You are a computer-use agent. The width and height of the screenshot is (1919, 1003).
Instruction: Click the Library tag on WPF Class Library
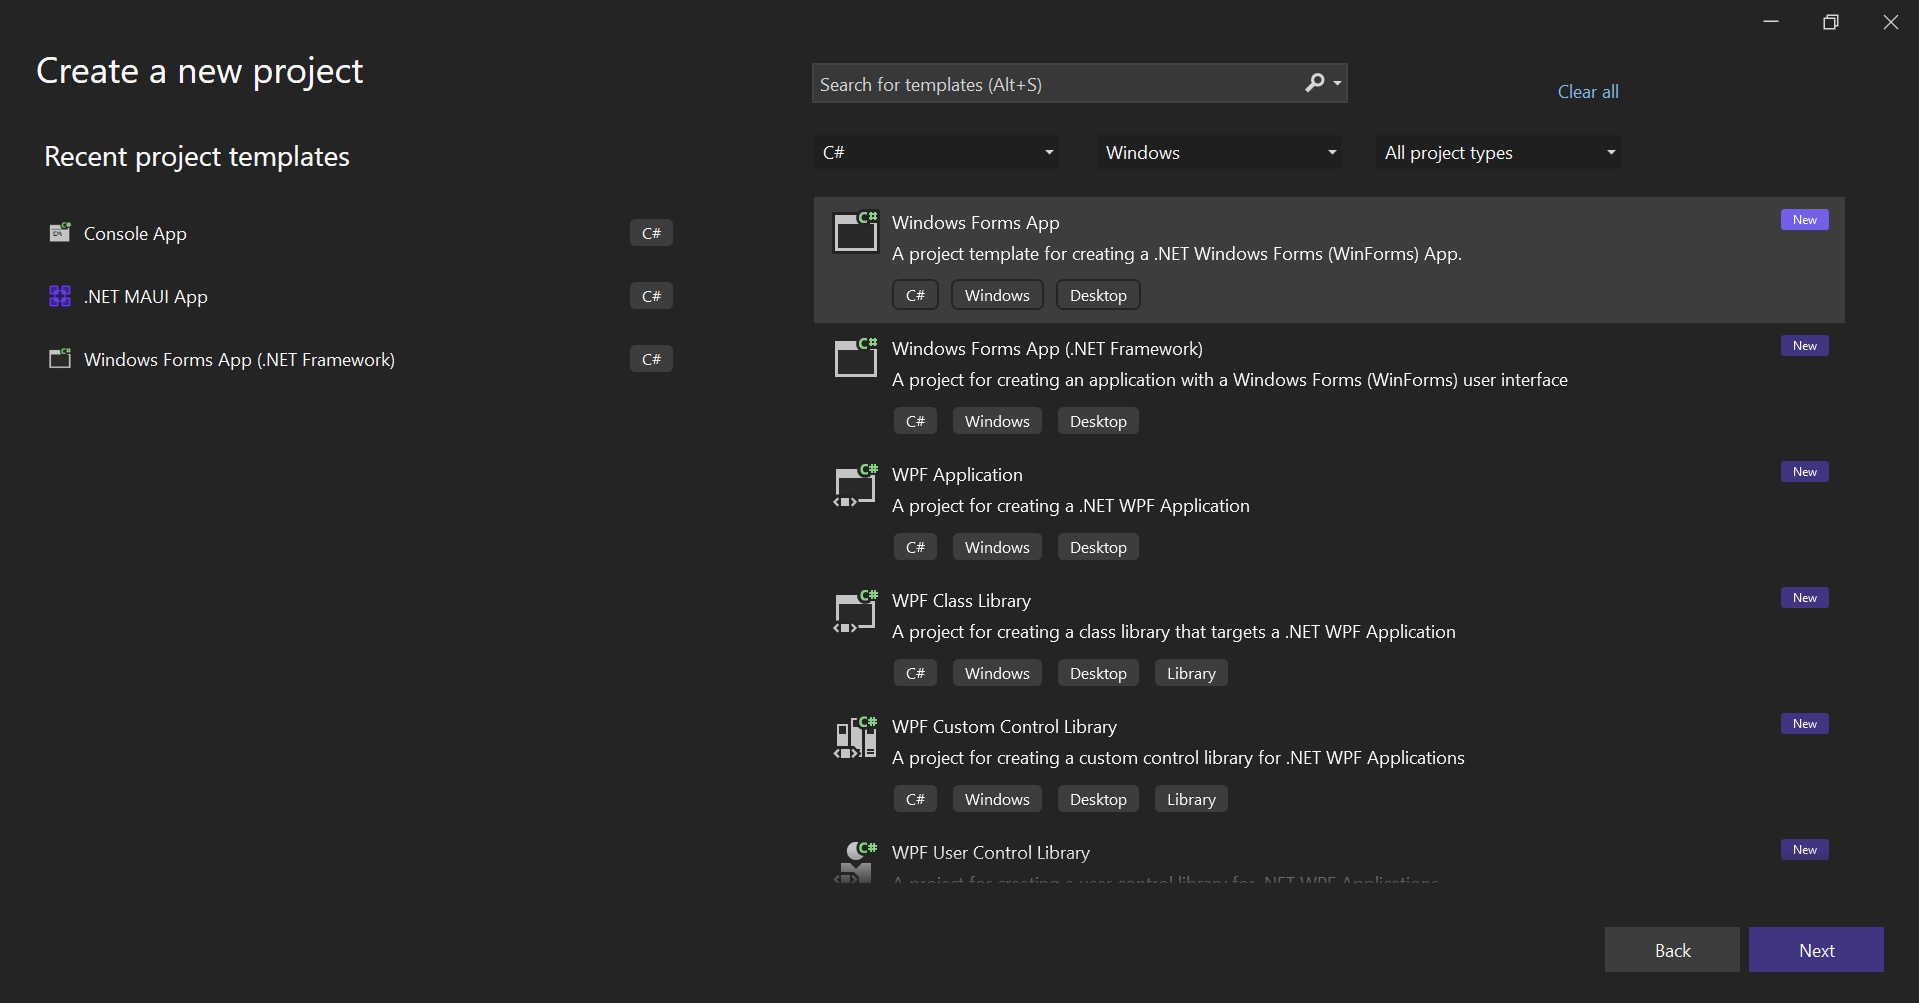click(x=1191, y=673)
